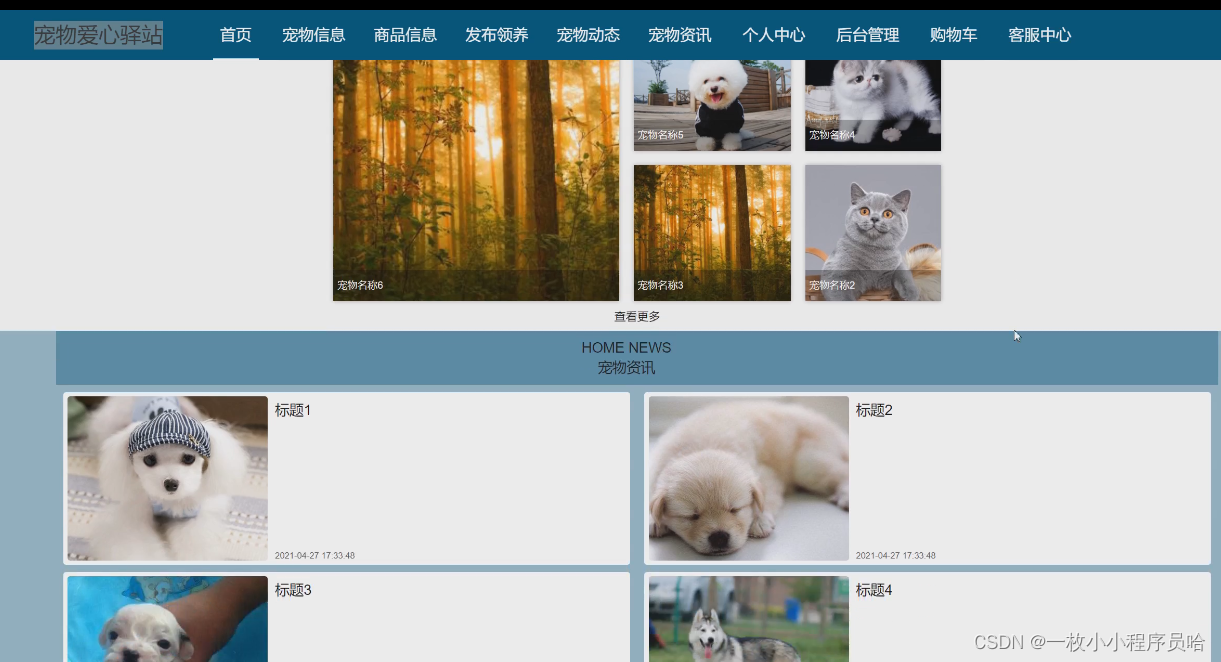Image resolution: width=1221 pixels, height=662 pixels.
Task: Open the 首页 home tab
Action: (x=236, y=35)
